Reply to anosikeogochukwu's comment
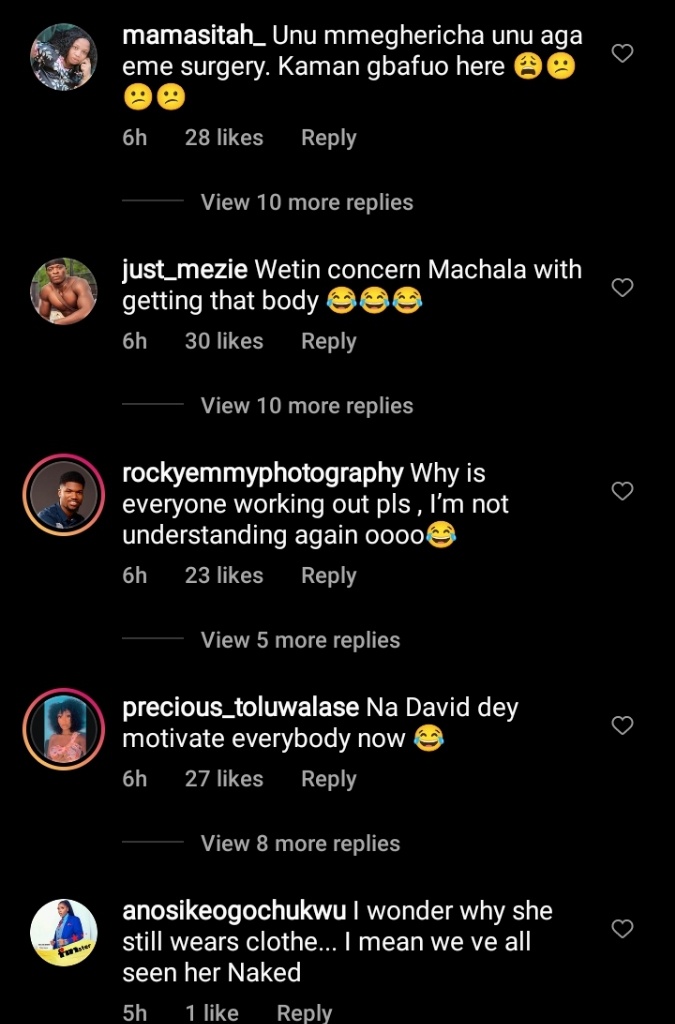The width and height of the screenshot is (675, 1024). [x=304, y=1012]
